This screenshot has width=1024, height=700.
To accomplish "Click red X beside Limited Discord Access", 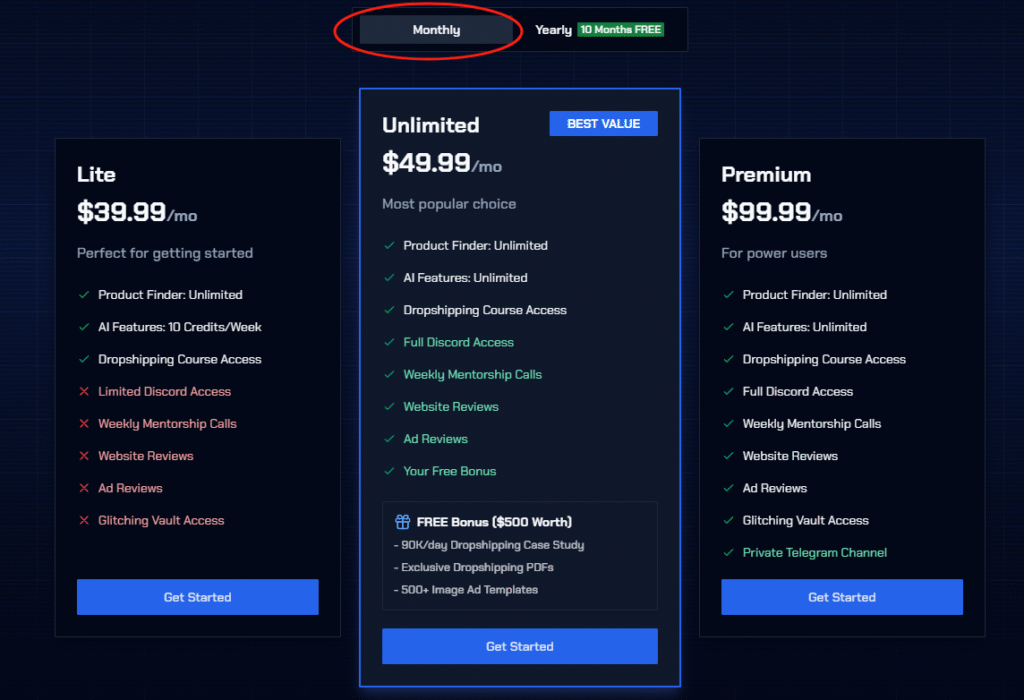I will [83, 392].
